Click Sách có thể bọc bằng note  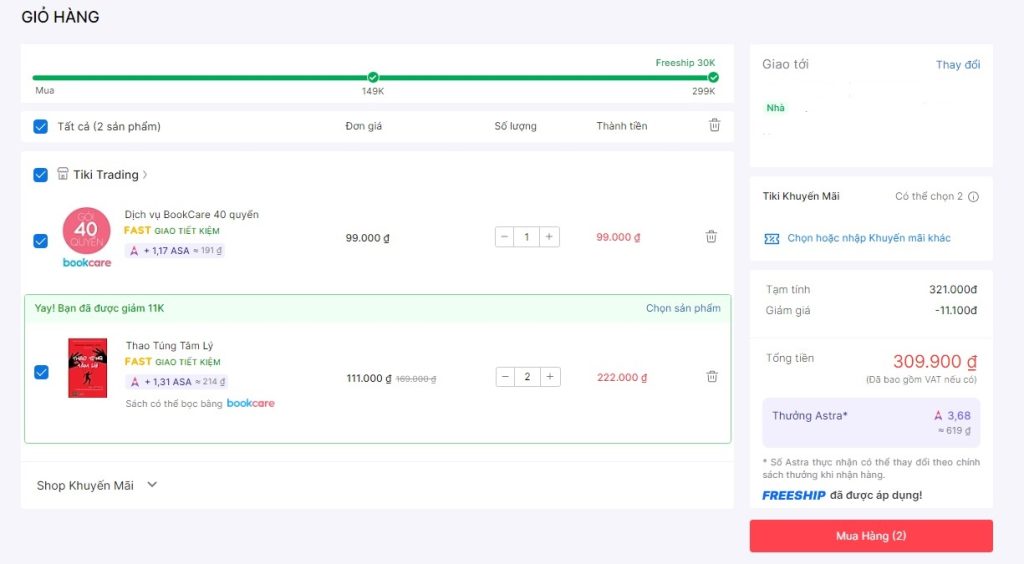pyautogui.click(x=174, y=404)
